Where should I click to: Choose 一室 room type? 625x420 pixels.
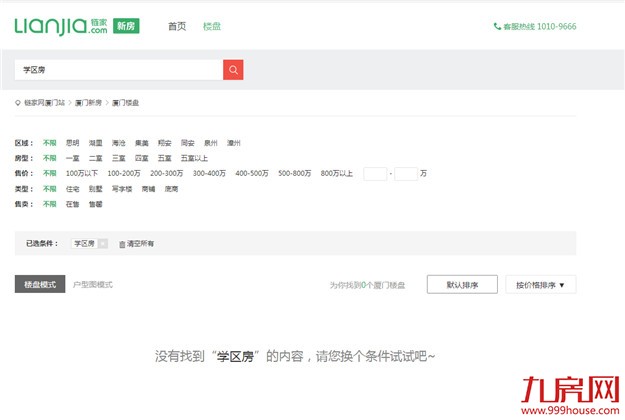coord(73,158)
